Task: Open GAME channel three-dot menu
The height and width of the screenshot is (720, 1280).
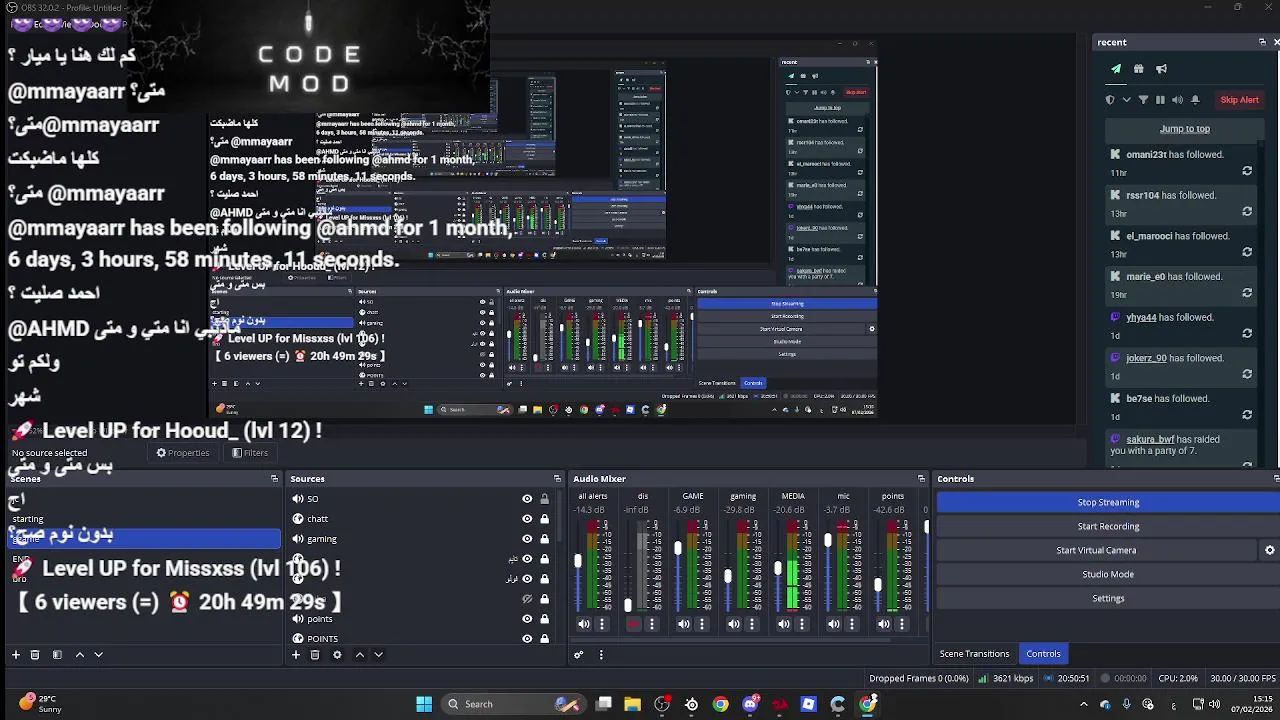Action: tap(702, 624)
